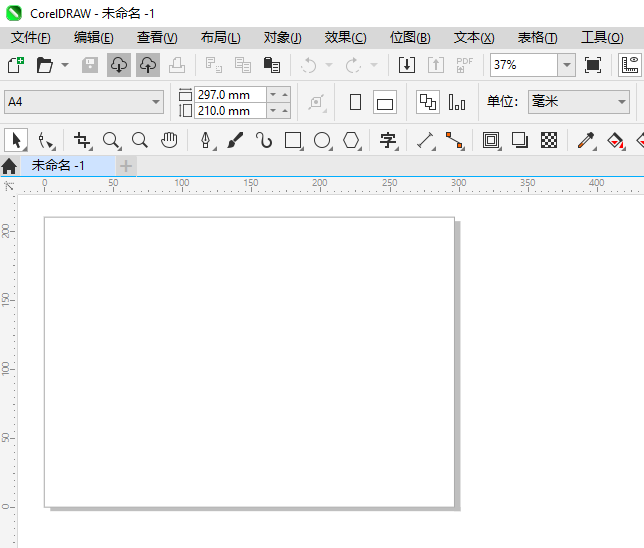Select landscape page orientation
Image resolution: width=644 pixels, height=548 pixels.
coord(385,102)
